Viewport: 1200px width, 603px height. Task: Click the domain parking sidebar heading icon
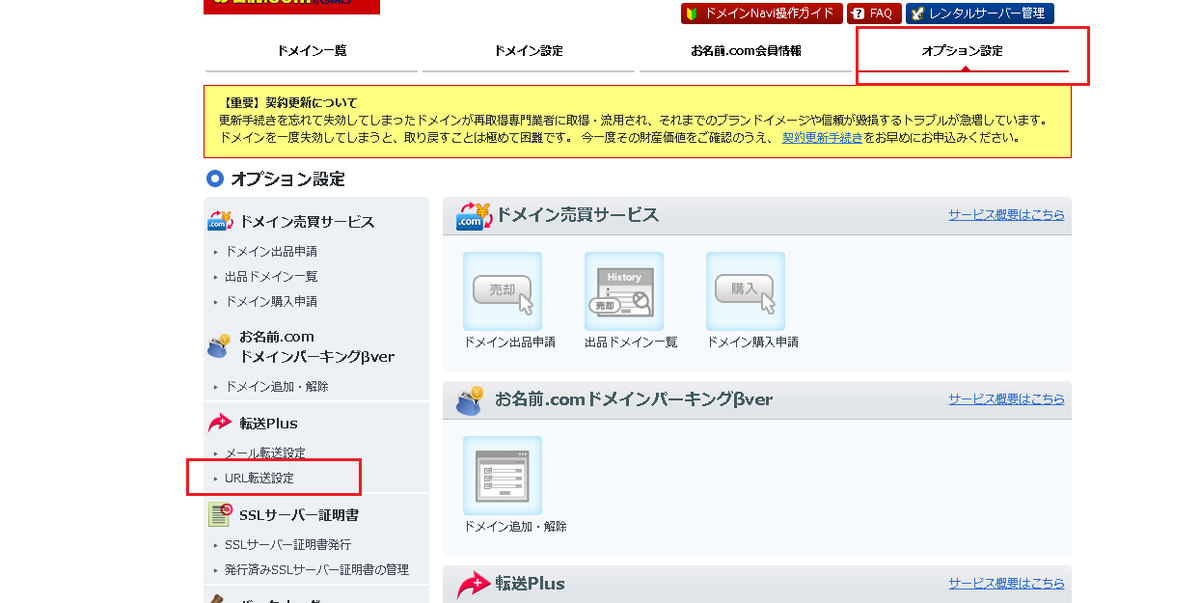coord(219,346)
